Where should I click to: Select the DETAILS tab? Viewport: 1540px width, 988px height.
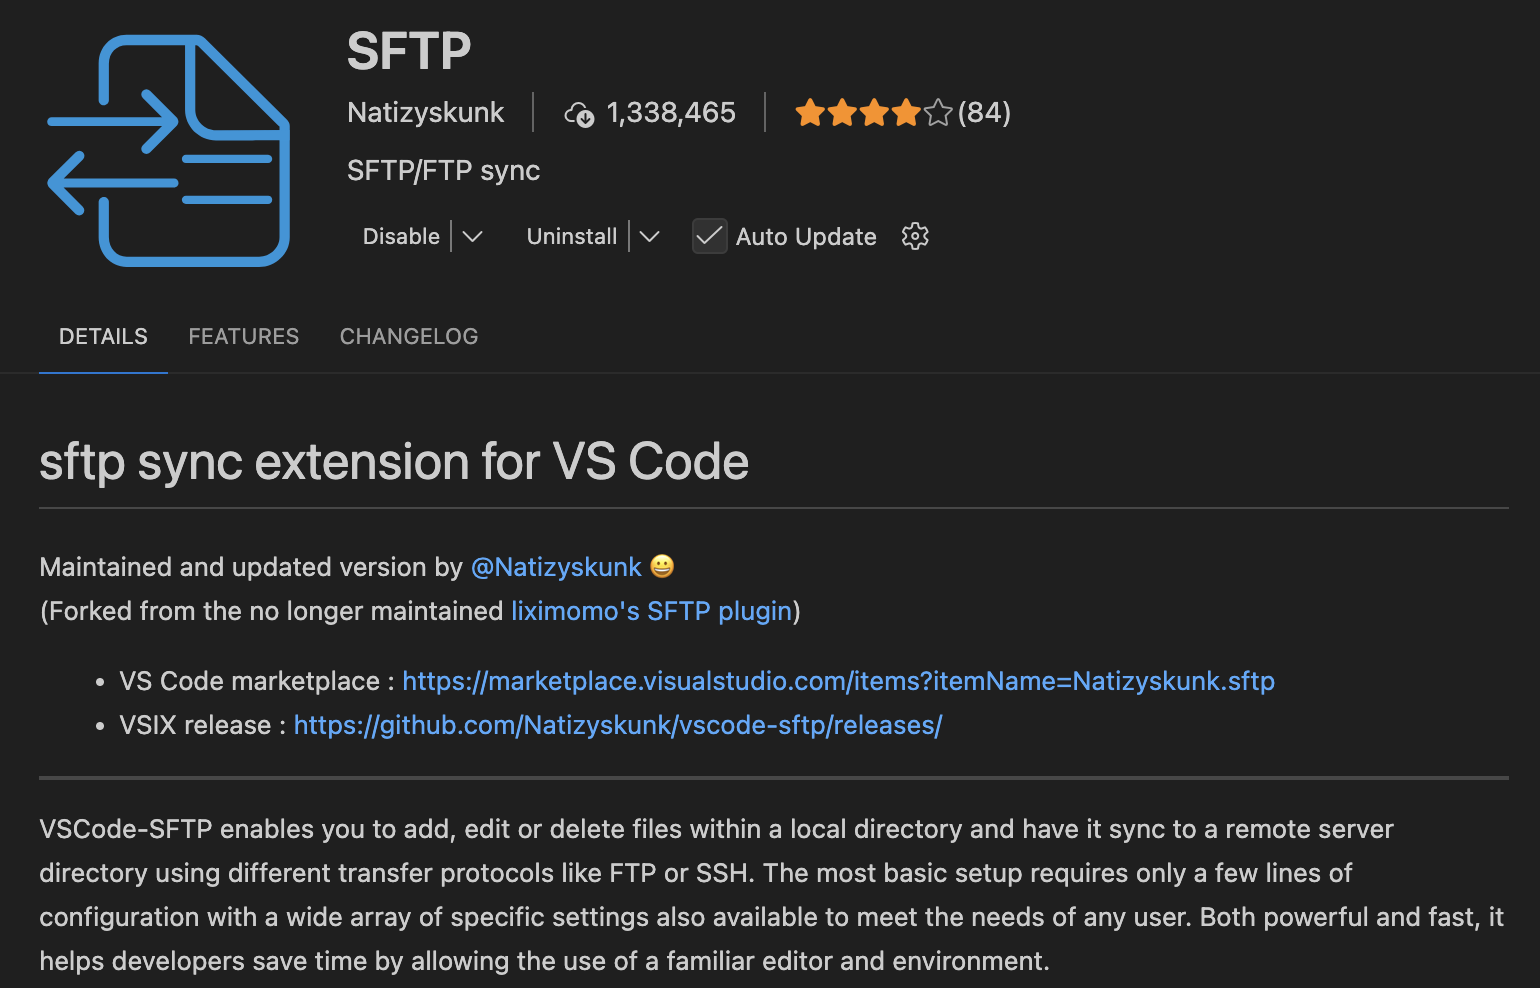tap(103, 336)
